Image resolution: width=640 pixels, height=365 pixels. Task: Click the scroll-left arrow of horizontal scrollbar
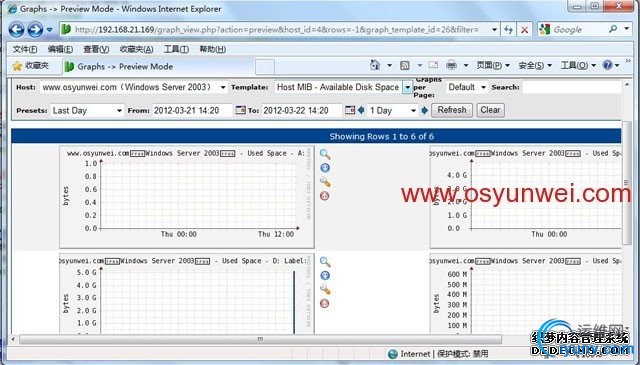(x=13, y=339)
